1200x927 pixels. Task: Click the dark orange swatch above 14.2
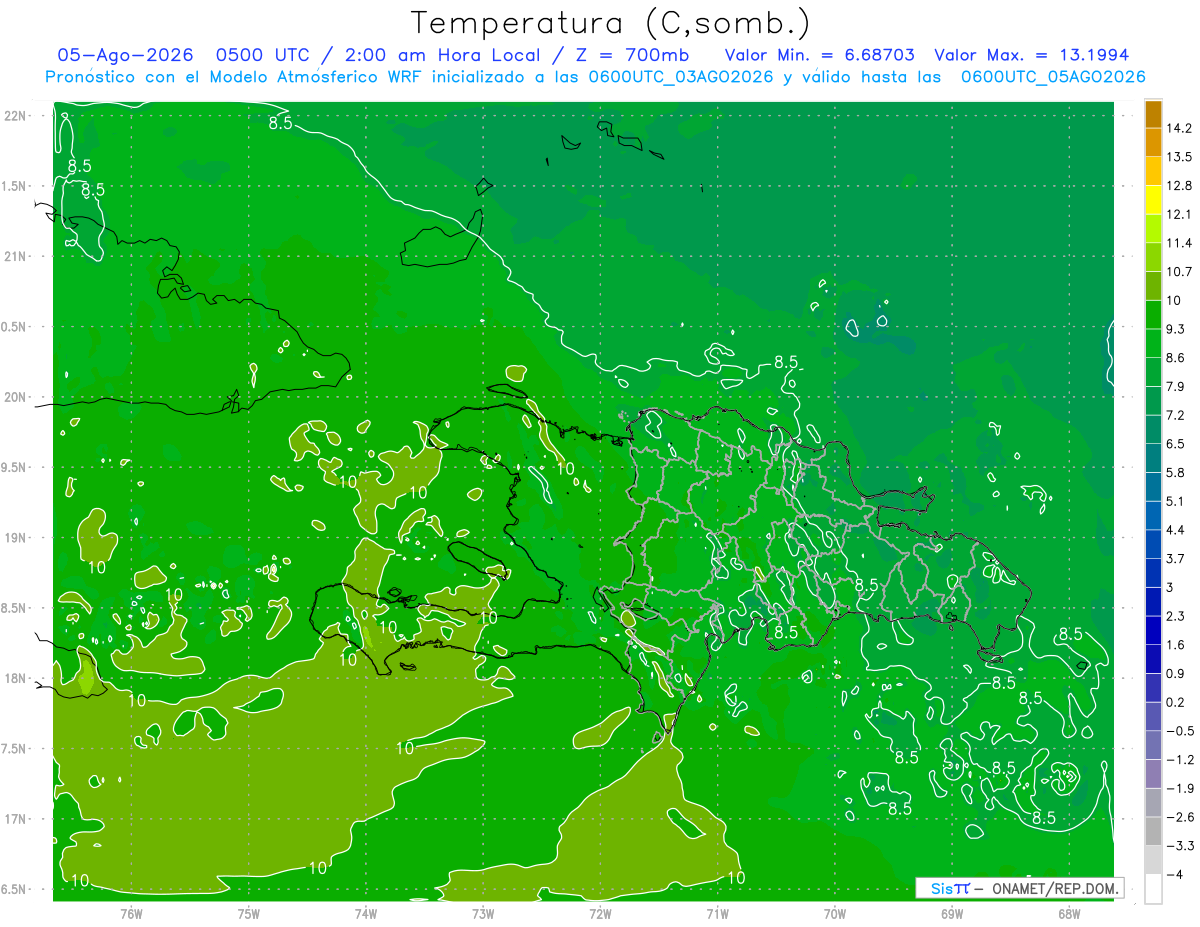(x=1153, y=114)
